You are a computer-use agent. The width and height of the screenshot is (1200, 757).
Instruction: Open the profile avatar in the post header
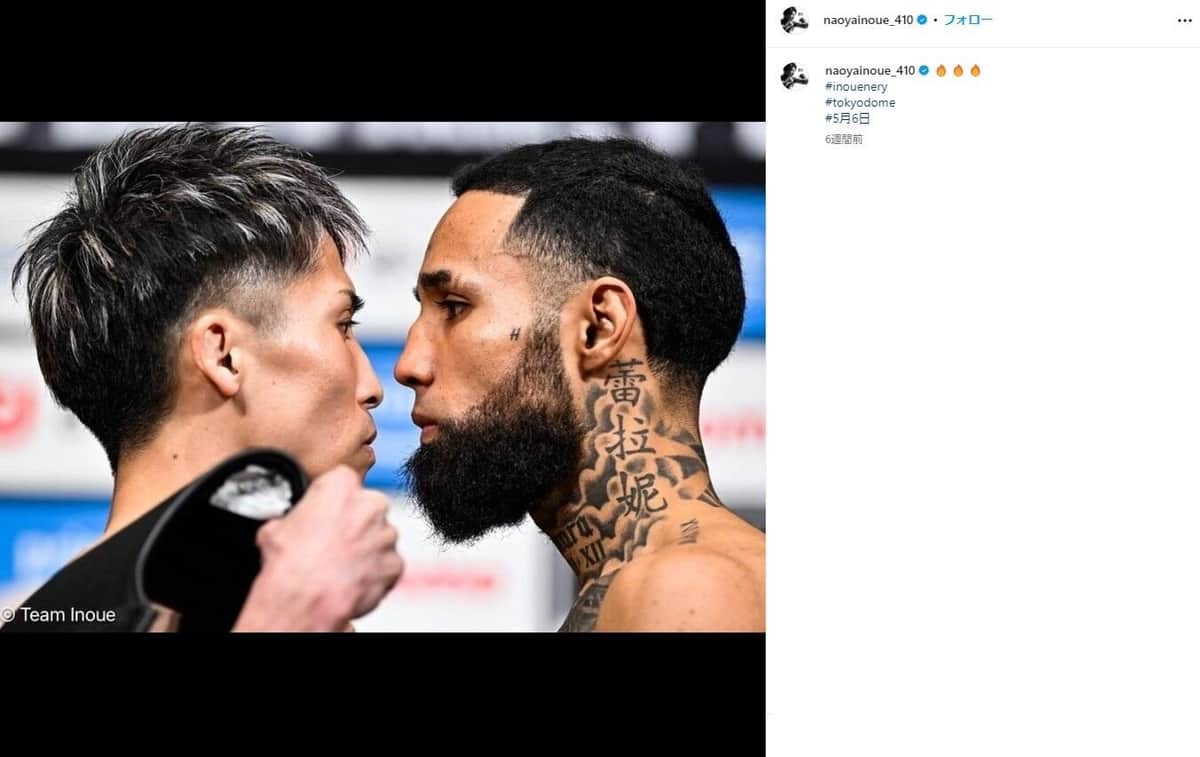click(x=794, y=19)
